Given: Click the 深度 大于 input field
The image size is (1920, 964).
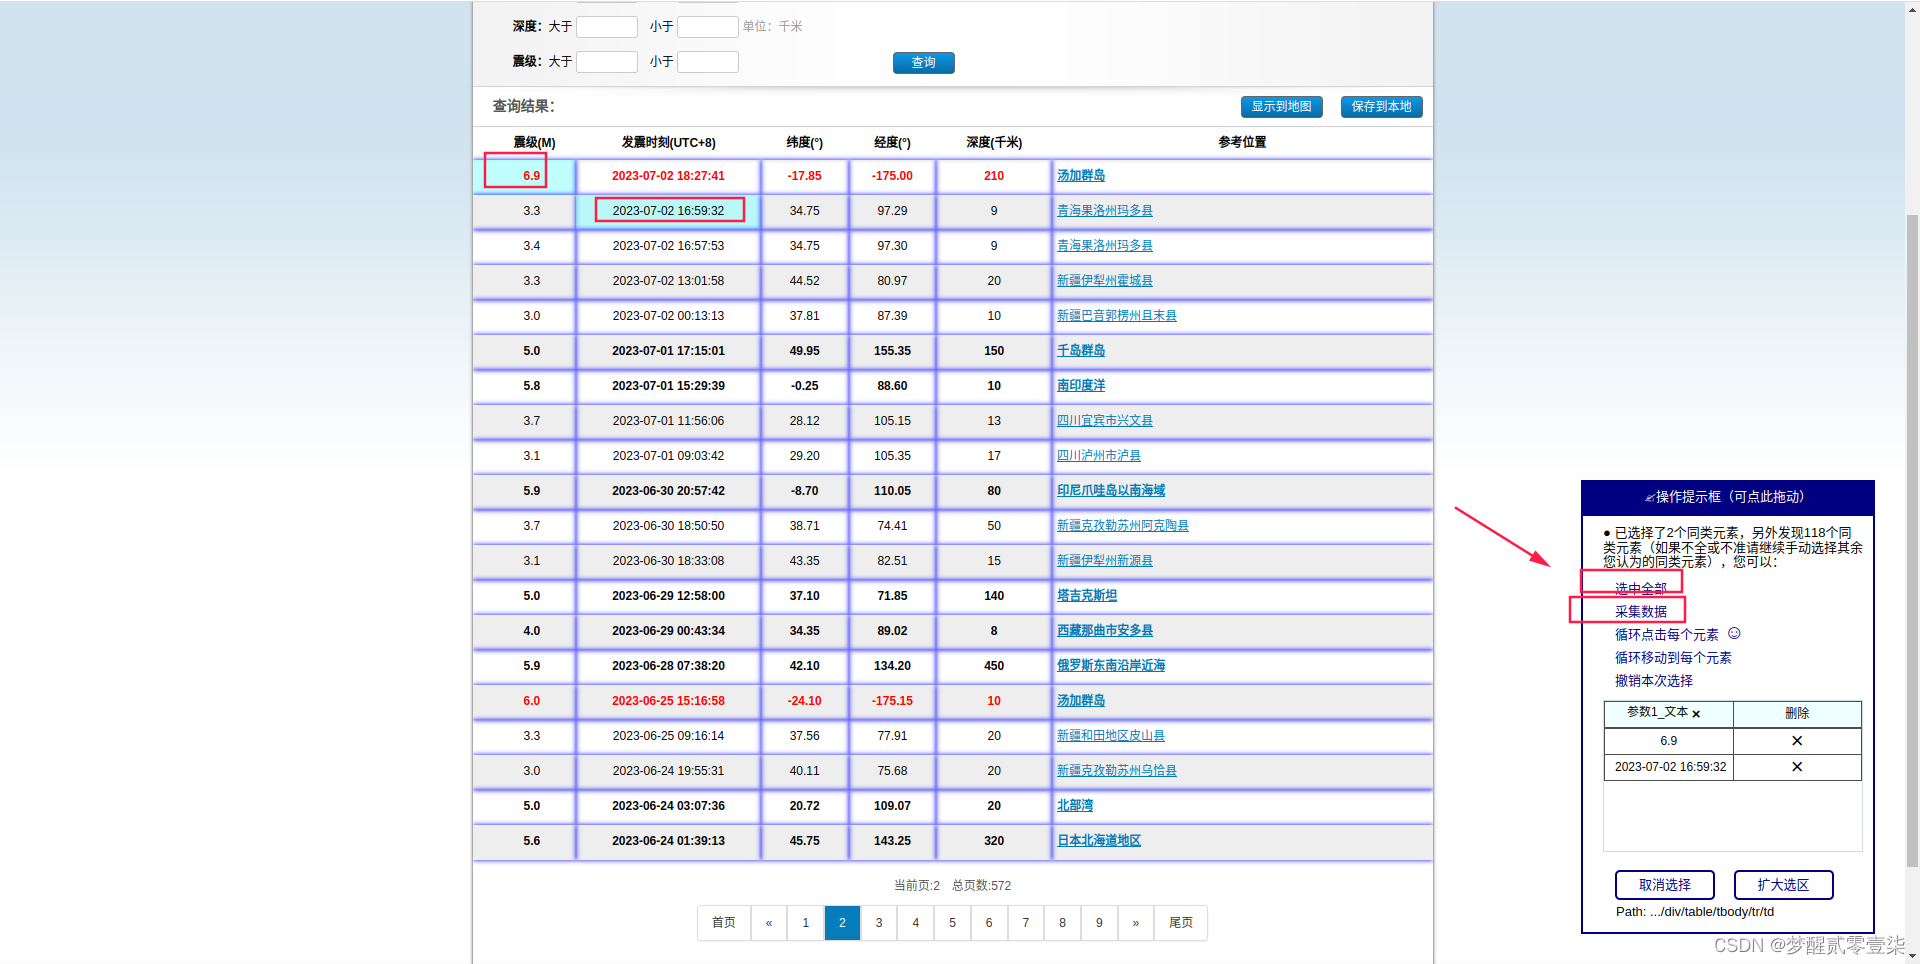Looking at the screenshot, I should click(x=607, y=27).
